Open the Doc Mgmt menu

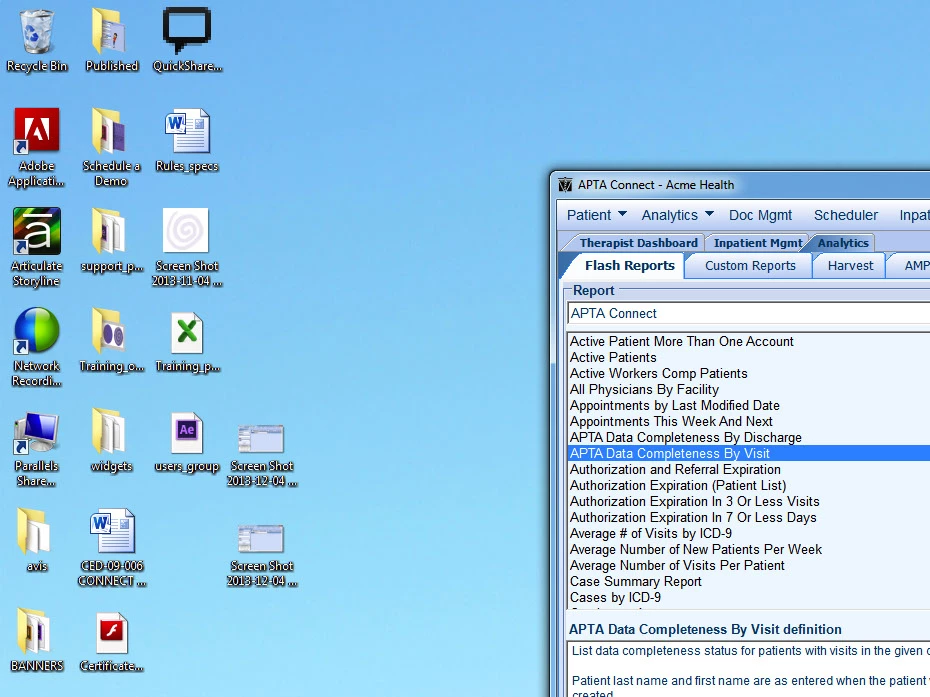click(x=760, y=215)
